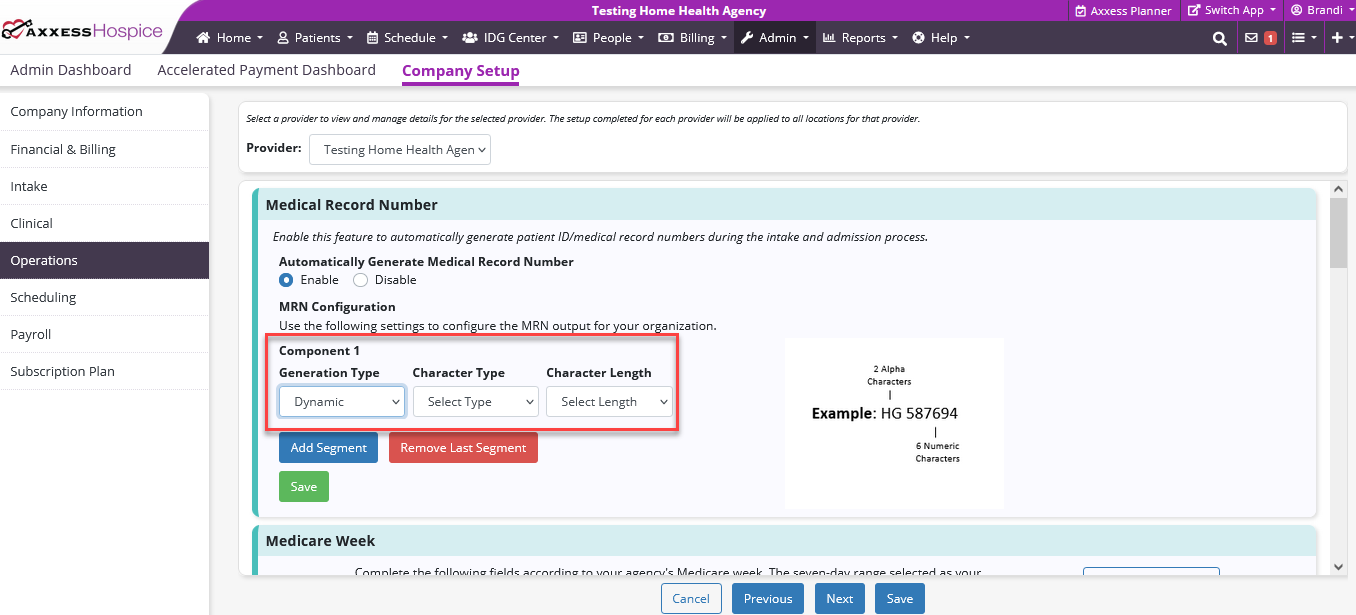The height and width of the screenshot is (615, 1356).
Task: Switch to Admin Dashboard tab
Action: pyautogui.click(x=71, y=70)
